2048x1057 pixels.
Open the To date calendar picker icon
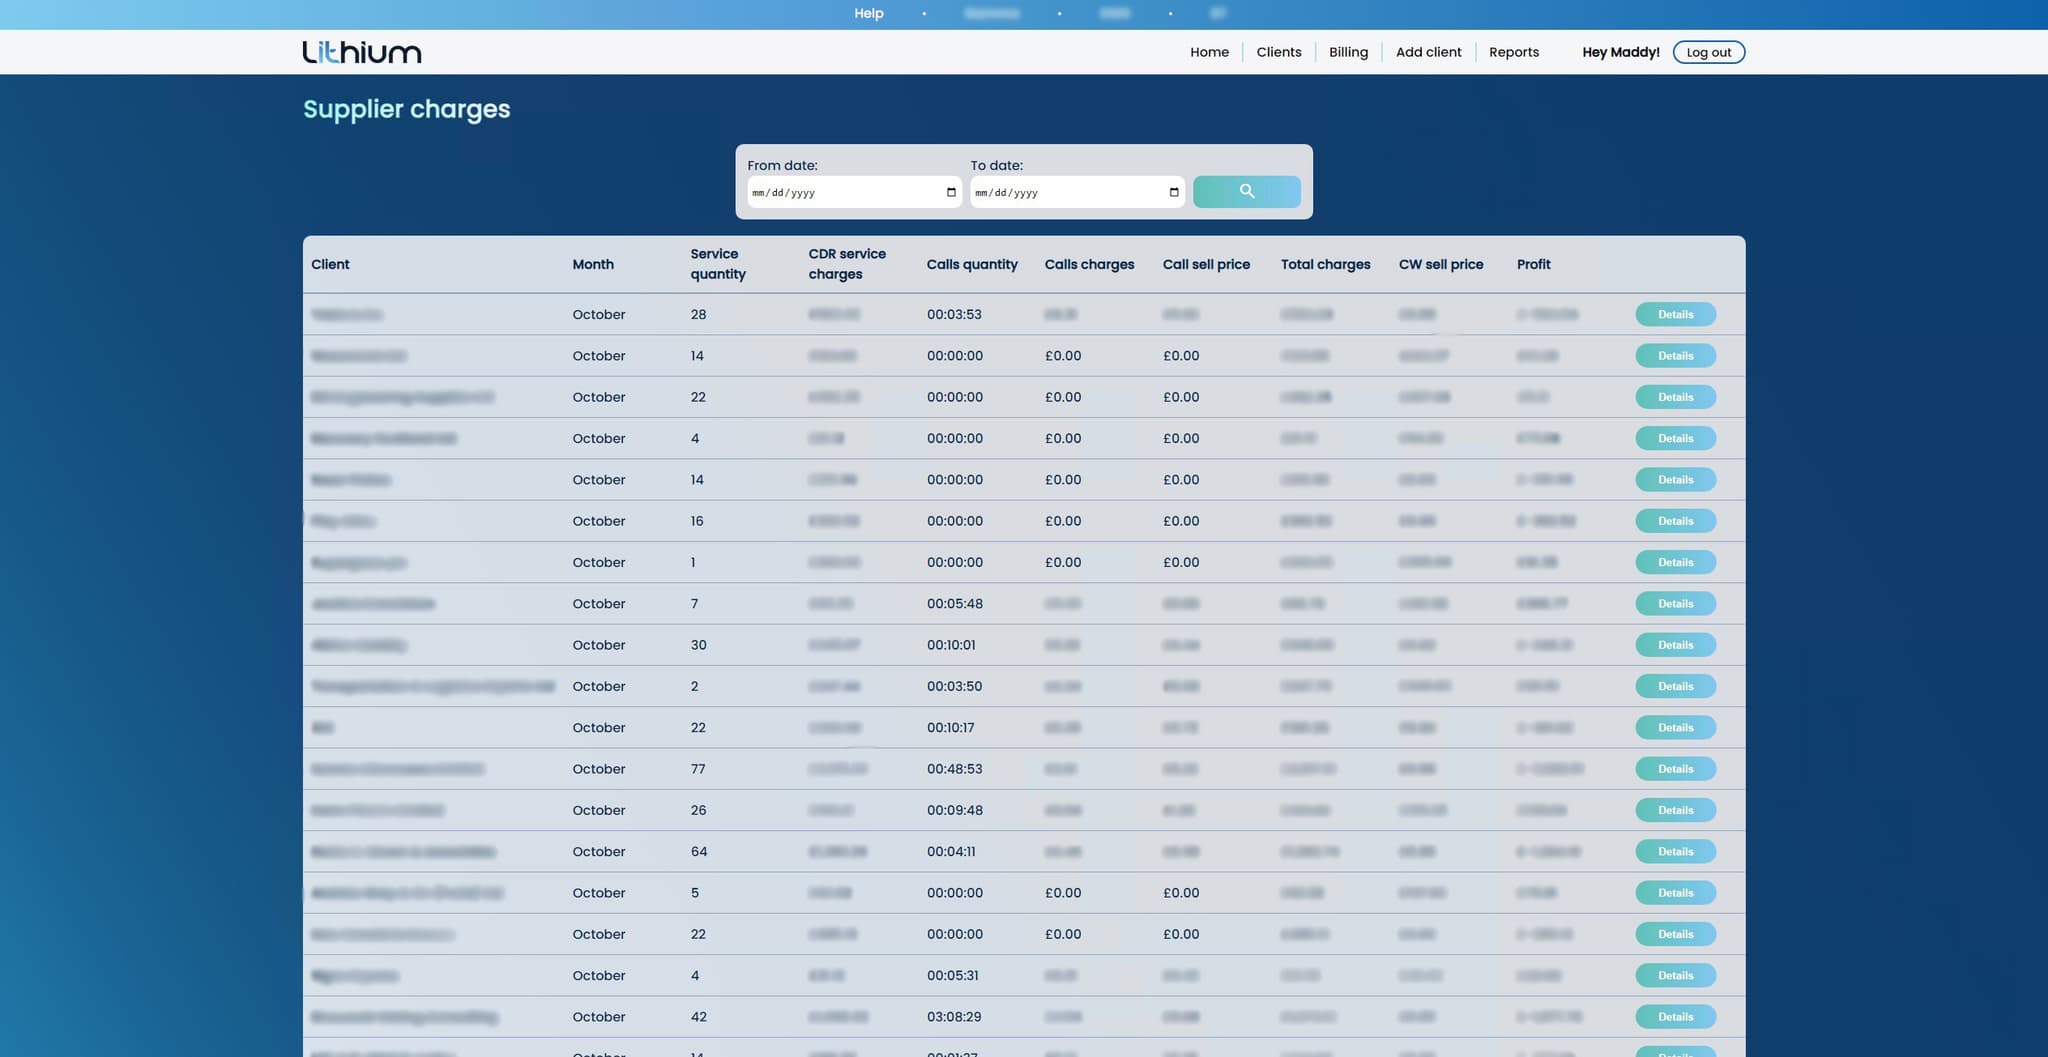pos(1174,192)
